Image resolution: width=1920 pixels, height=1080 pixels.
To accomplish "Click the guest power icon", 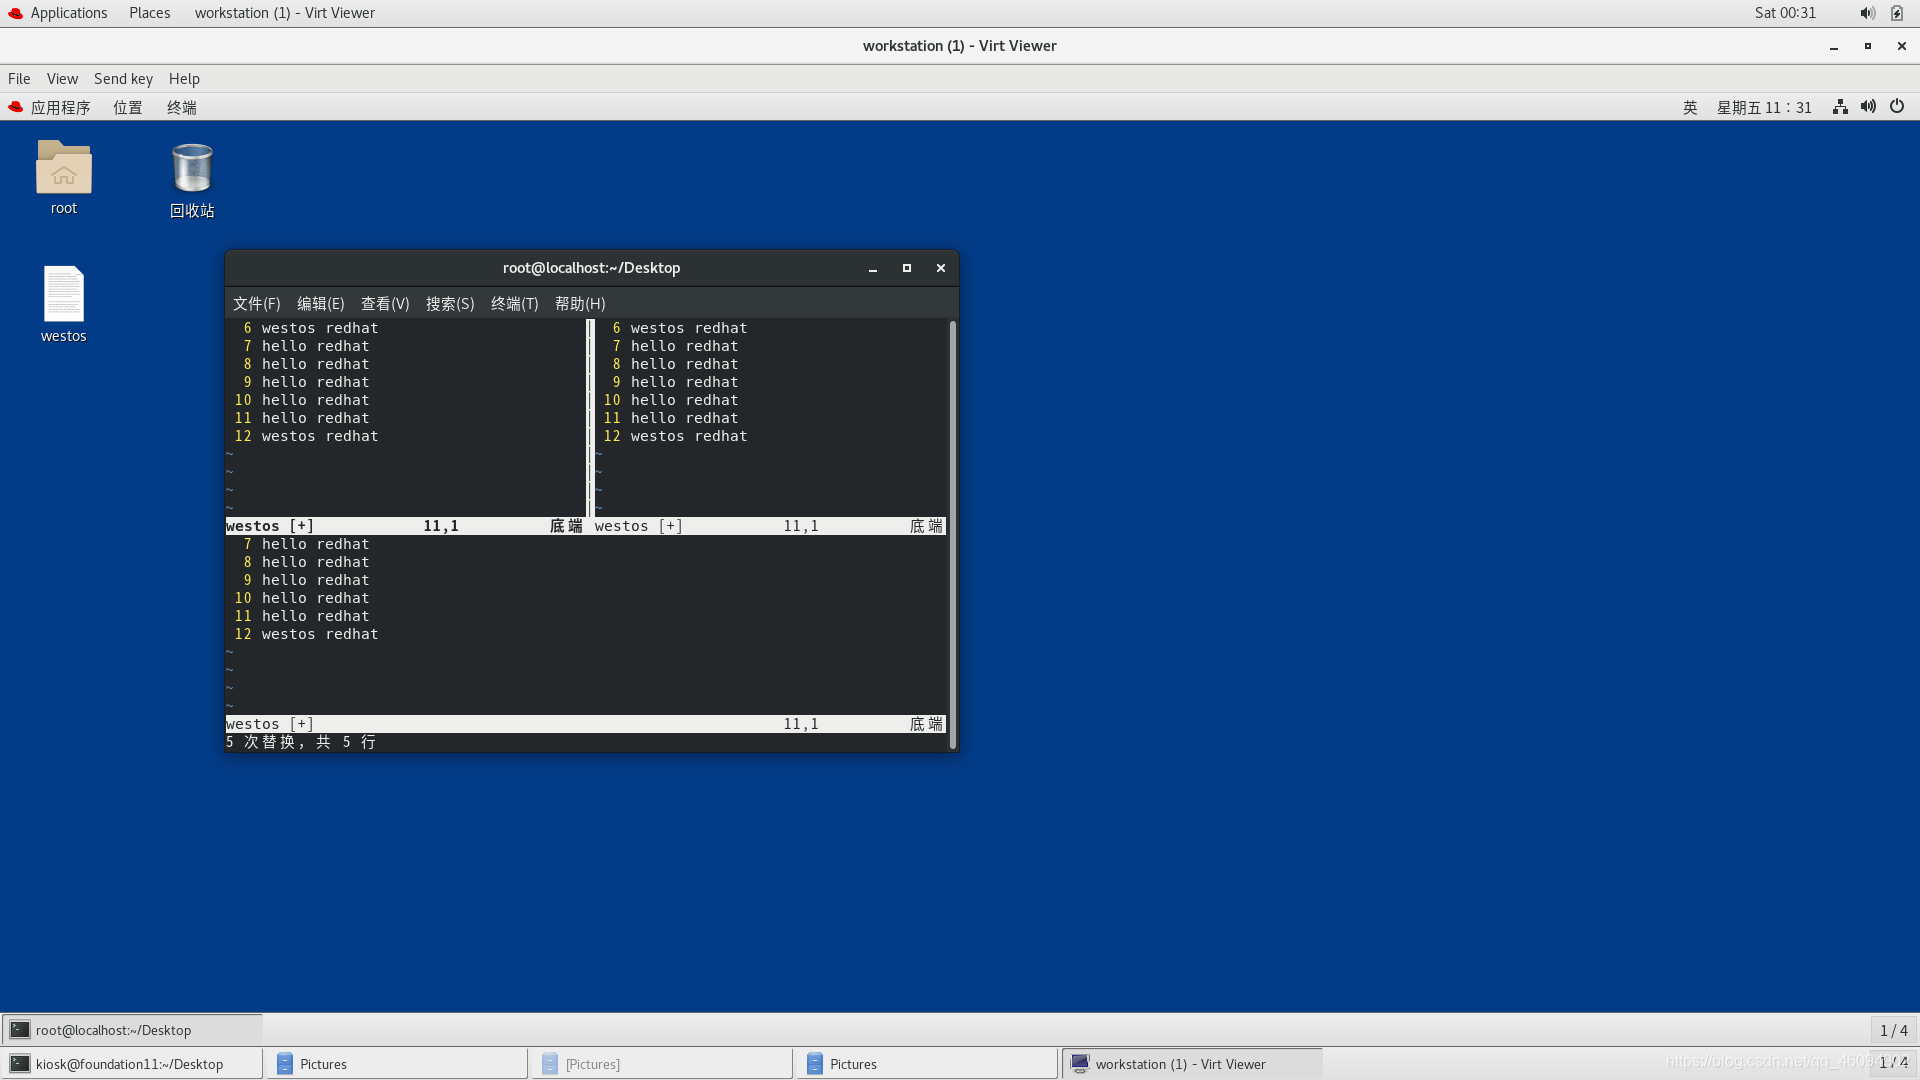I will pos(1897,107).
